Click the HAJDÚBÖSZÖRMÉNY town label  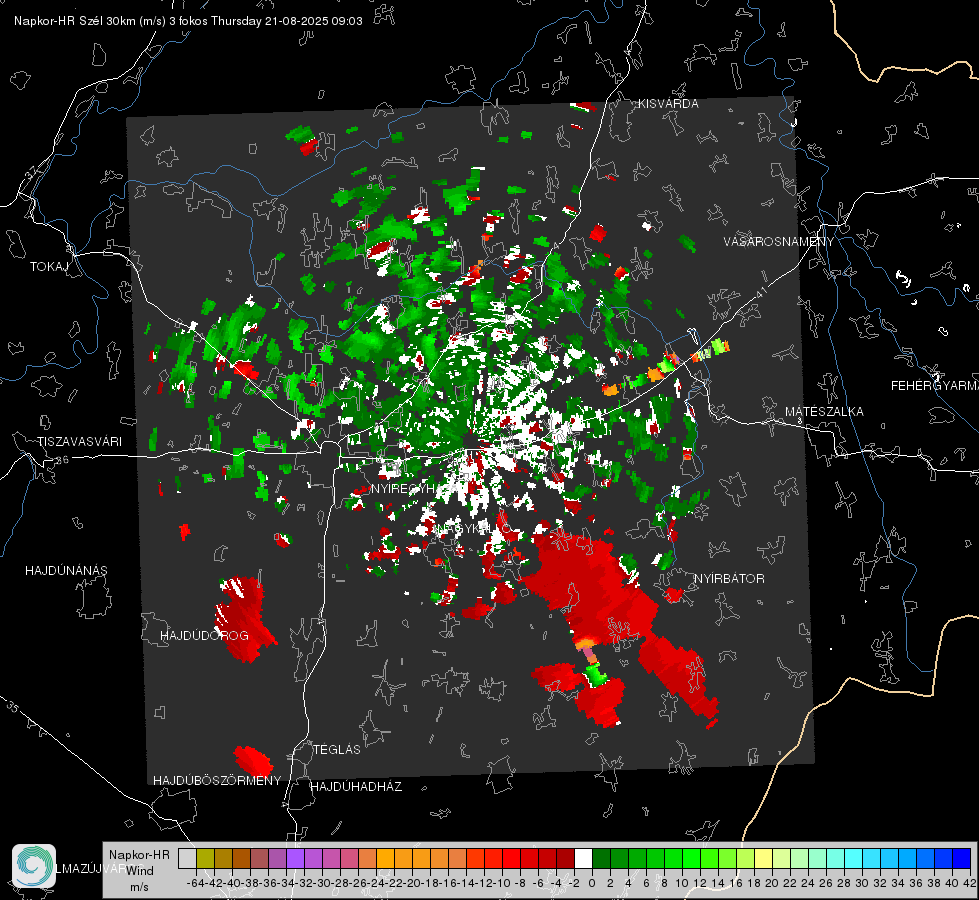(x=217, y=780)
